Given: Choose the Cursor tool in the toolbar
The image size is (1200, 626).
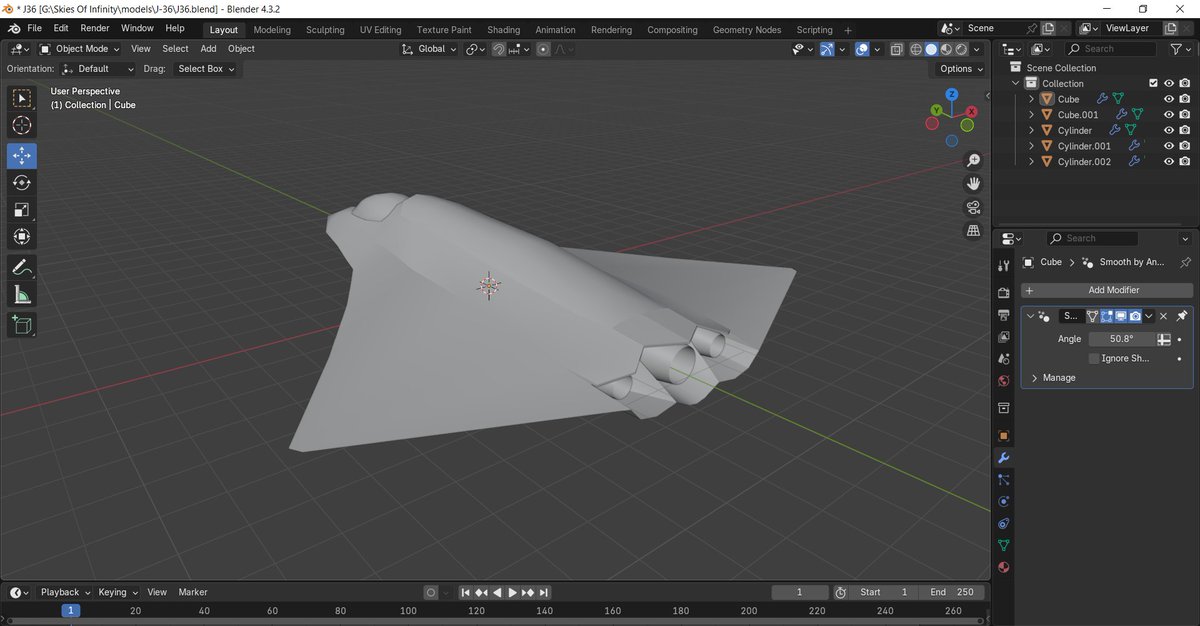Looking at the screenshot, I should tap(21, 124).
